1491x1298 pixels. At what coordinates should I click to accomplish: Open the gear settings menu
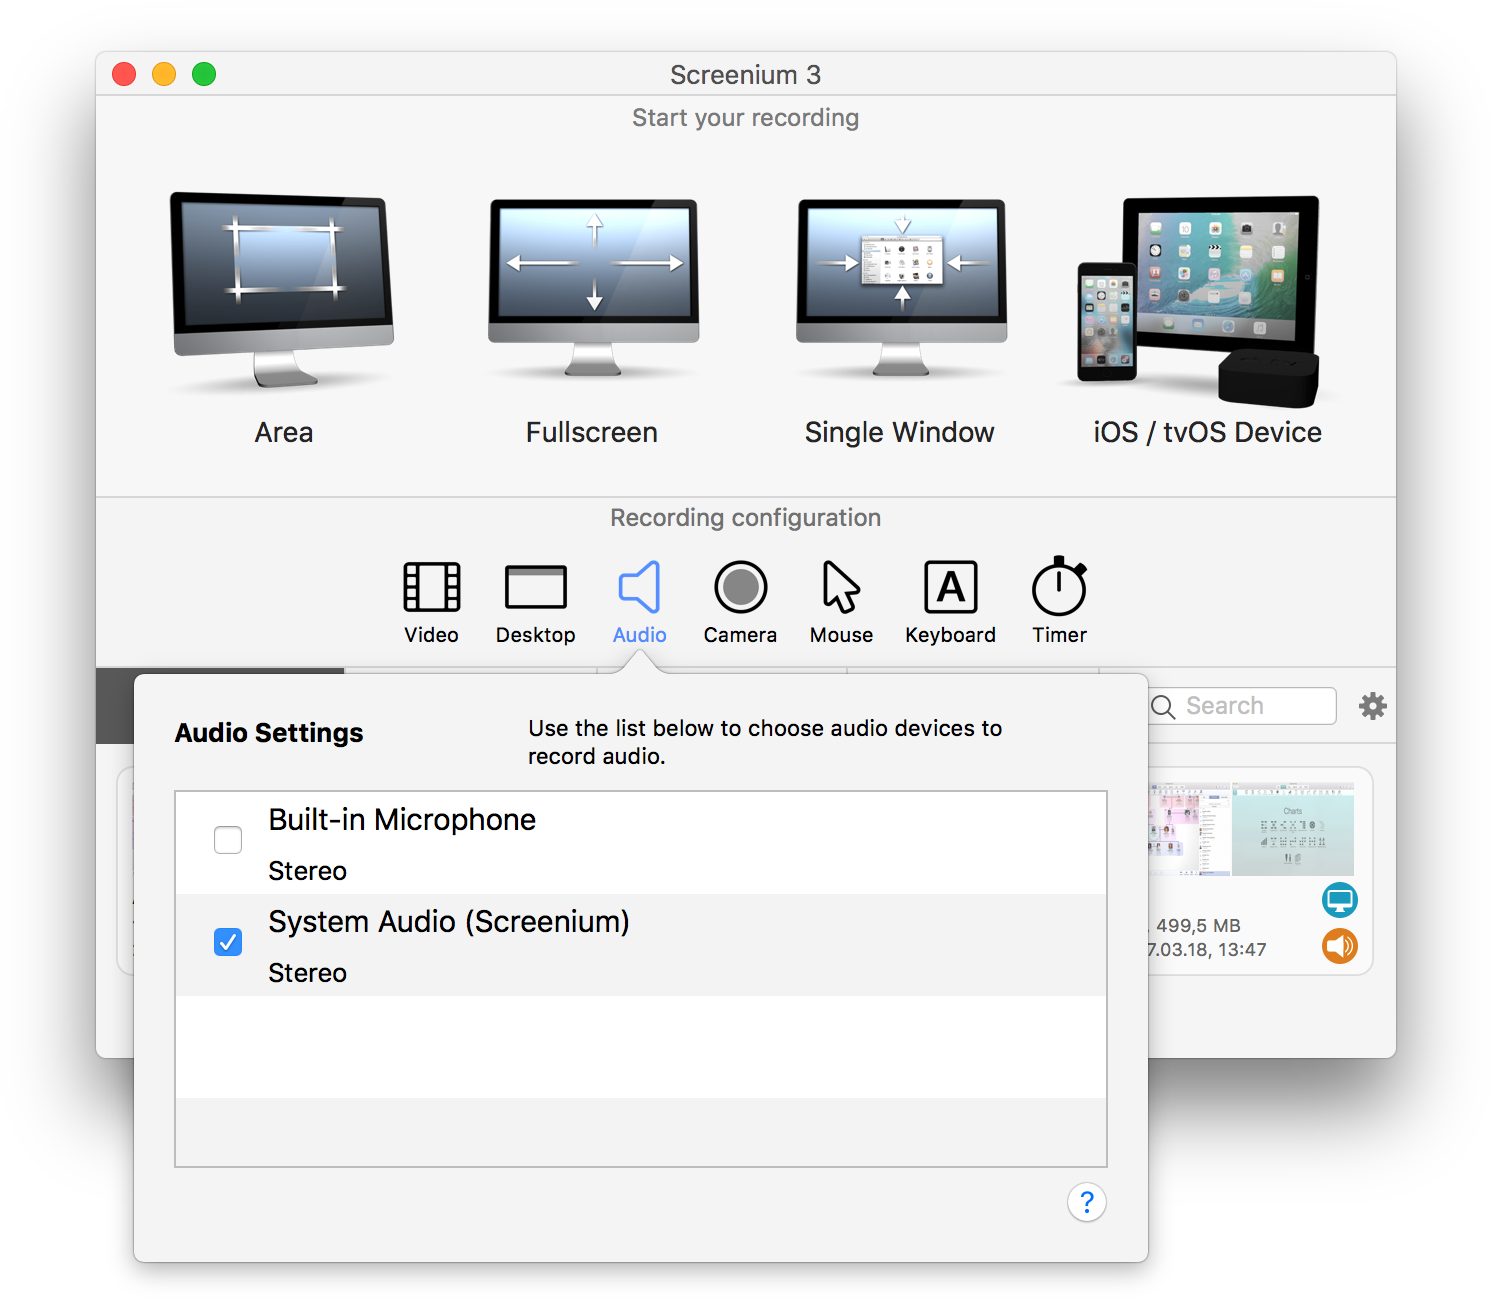pyautogui.click(x=1373, y=706)
